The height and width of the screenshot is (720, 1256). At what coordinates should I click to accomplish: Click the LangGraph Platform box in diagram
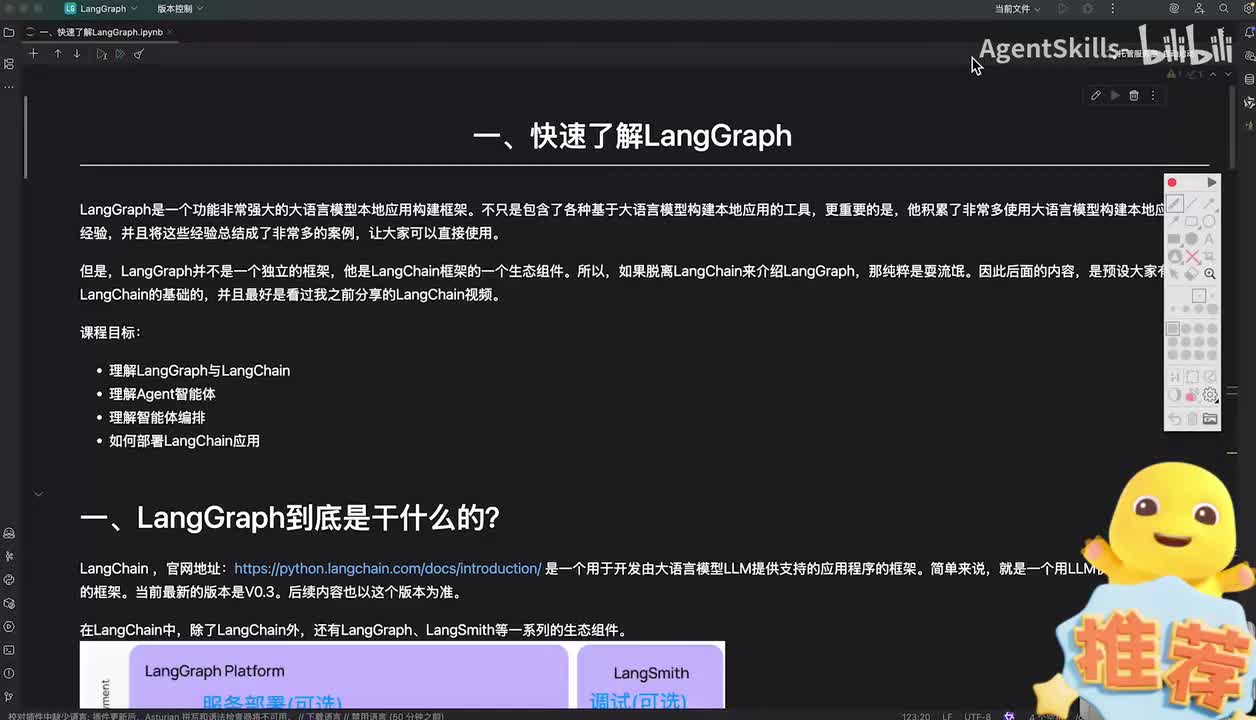click(348, 677)
